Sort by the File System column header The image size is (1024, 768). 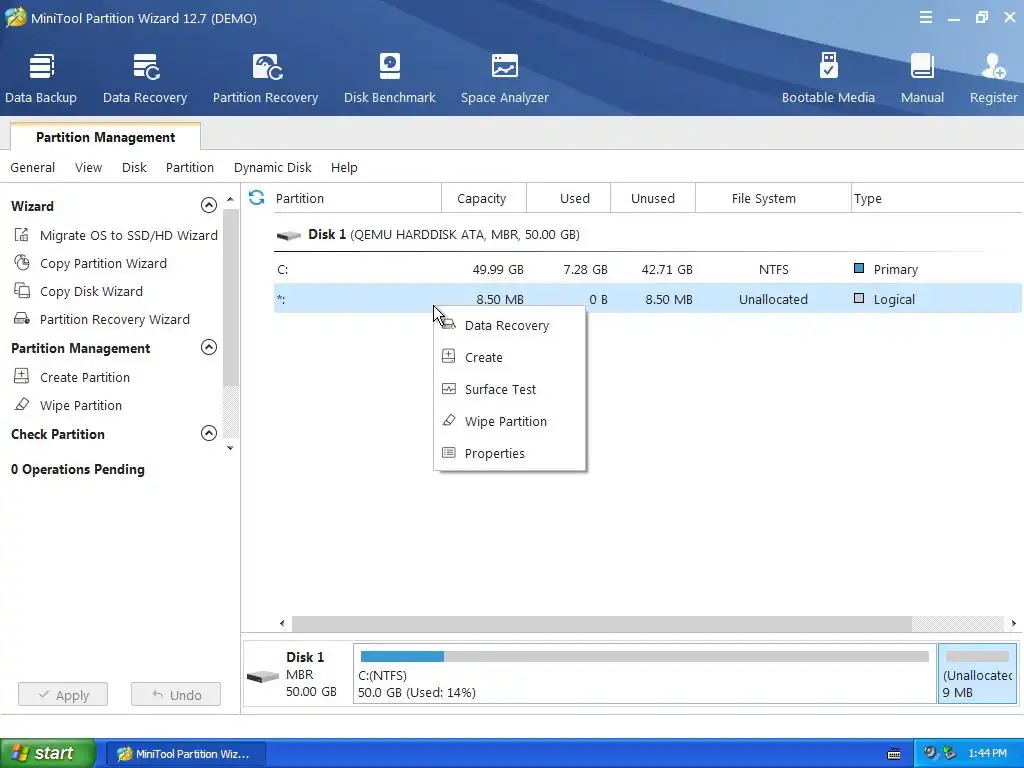(773, 198)
